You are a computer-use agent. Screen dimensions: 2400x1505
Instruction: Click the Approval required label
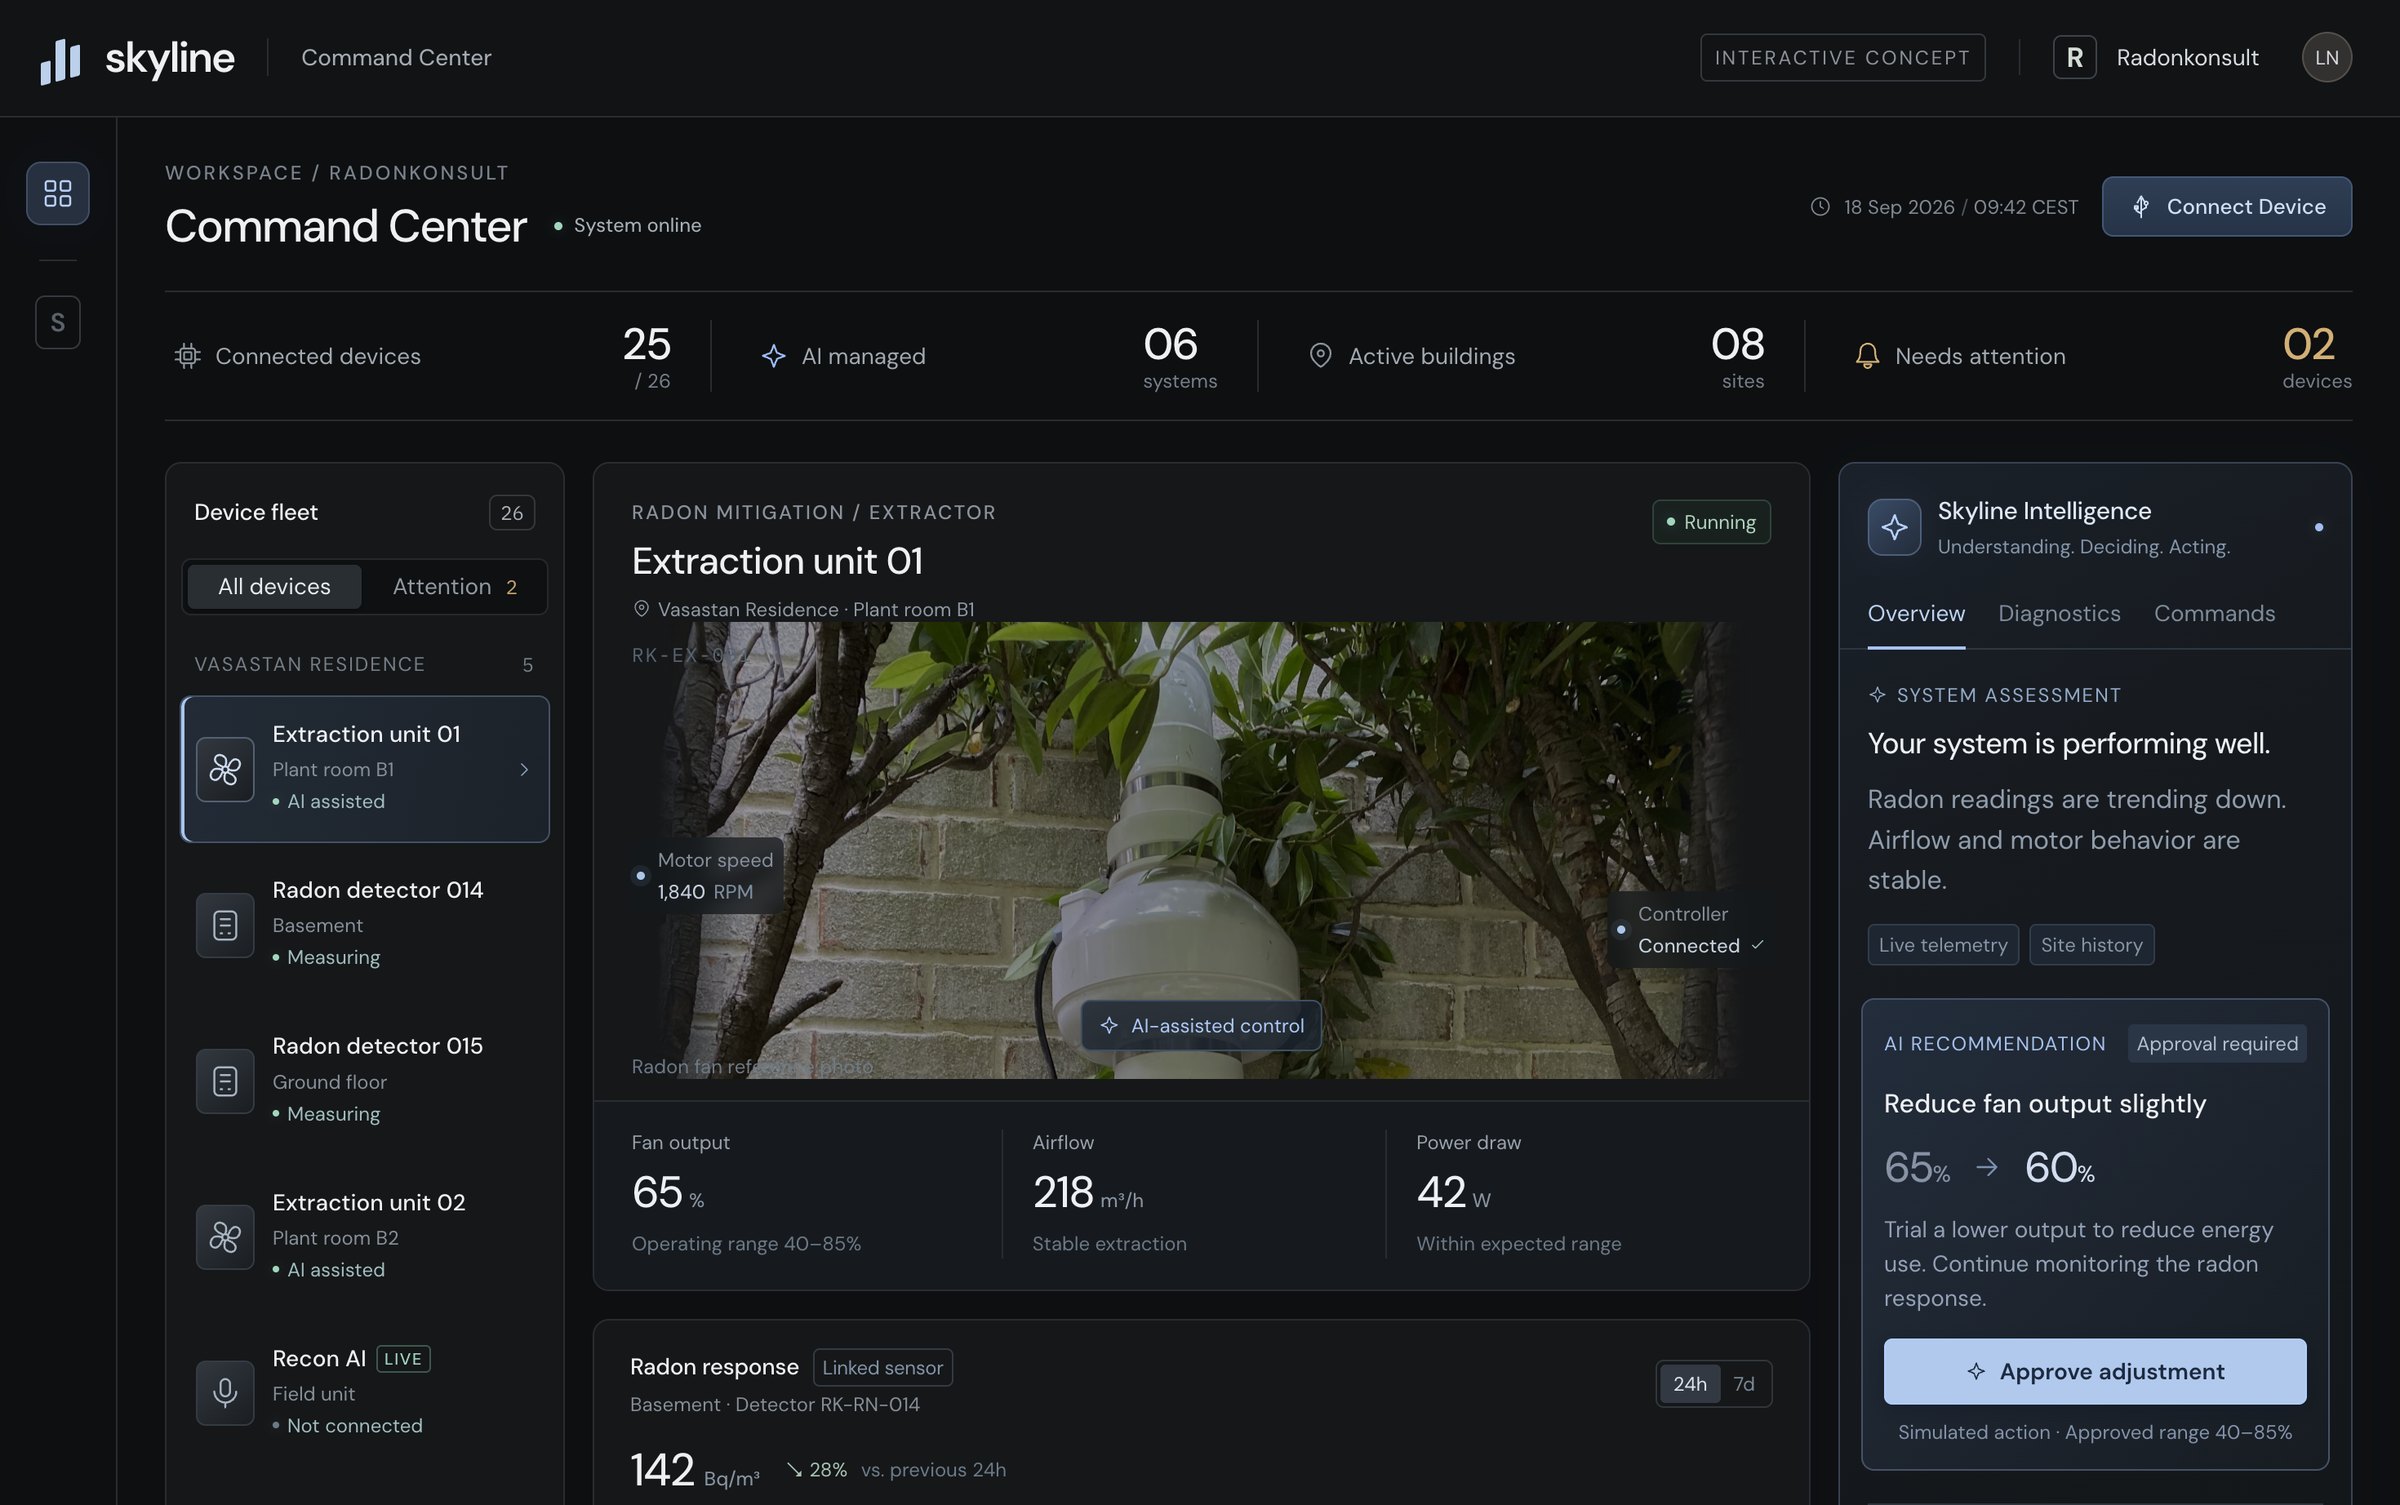(2217, 1044)
